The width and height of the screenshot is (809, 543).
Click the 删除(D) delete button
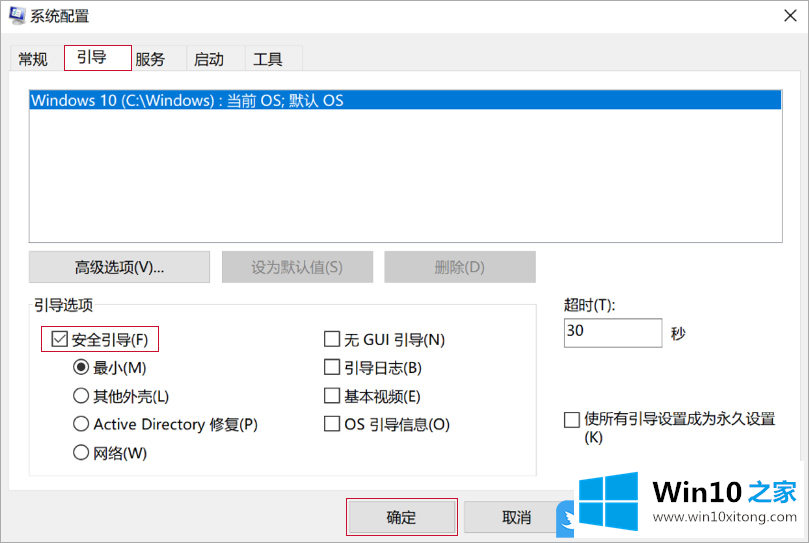click(460, 267)
